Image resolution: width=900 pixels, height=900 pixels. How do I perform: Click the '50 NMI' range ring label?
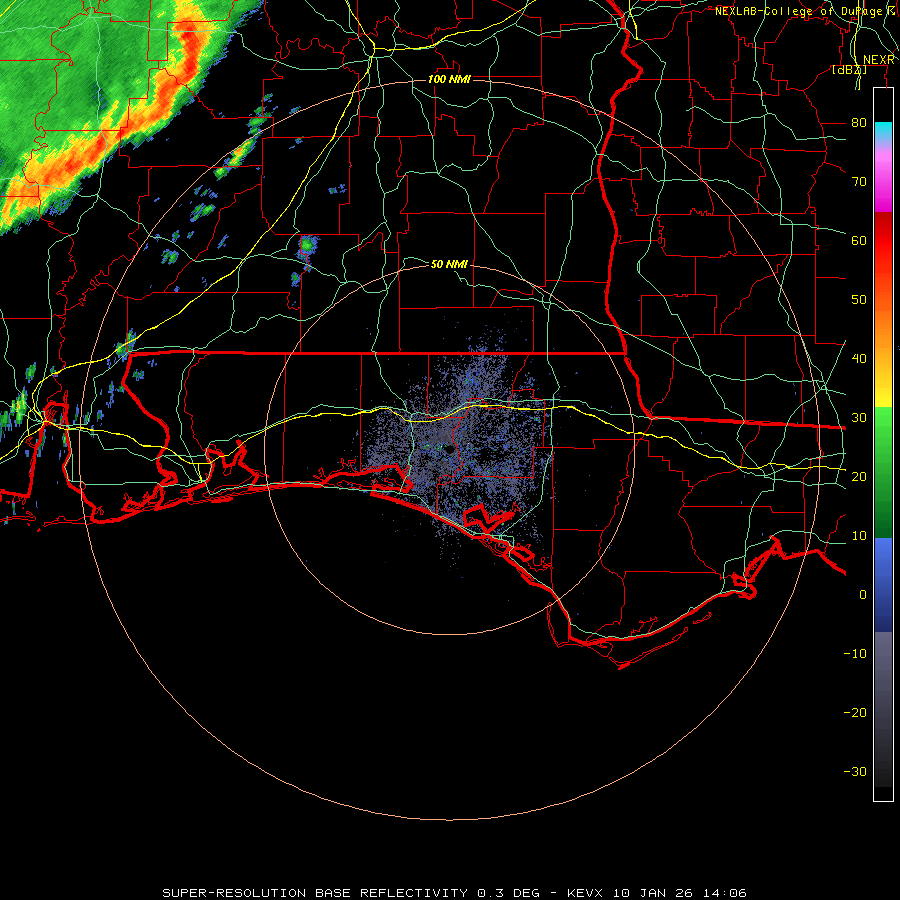[449, 264]
